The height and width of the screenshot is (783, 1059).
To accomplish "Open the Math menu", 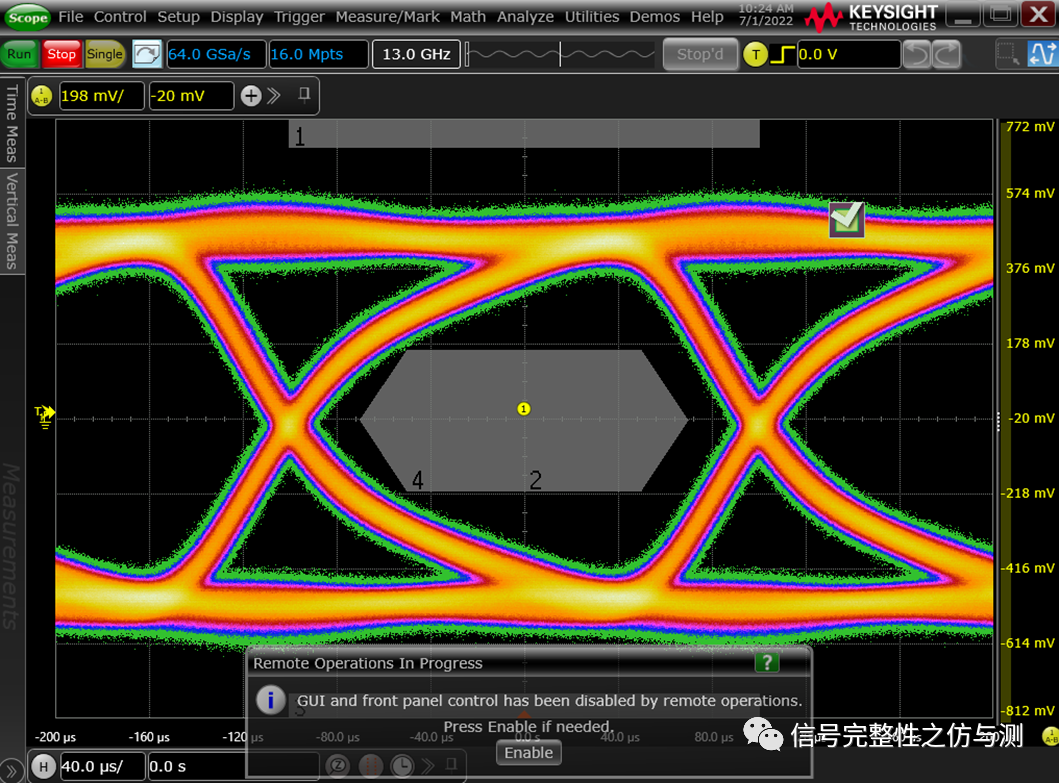I will [x=468, y=16].
